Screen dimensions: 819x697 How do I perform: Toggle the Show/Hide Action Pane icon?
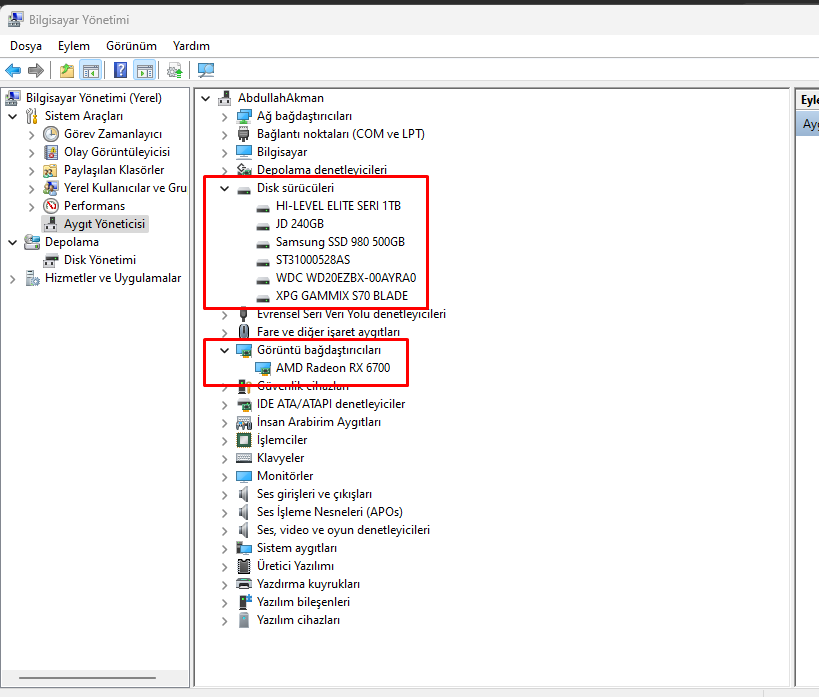click(x=145, y=70)
